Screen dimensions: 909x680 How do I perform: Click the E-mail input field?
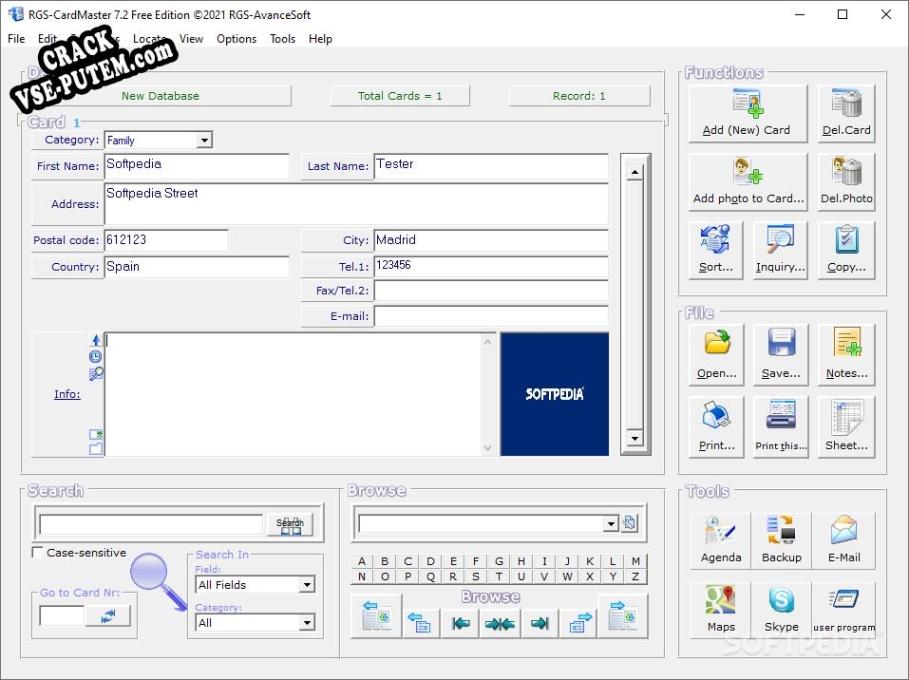tap(491, 316)
